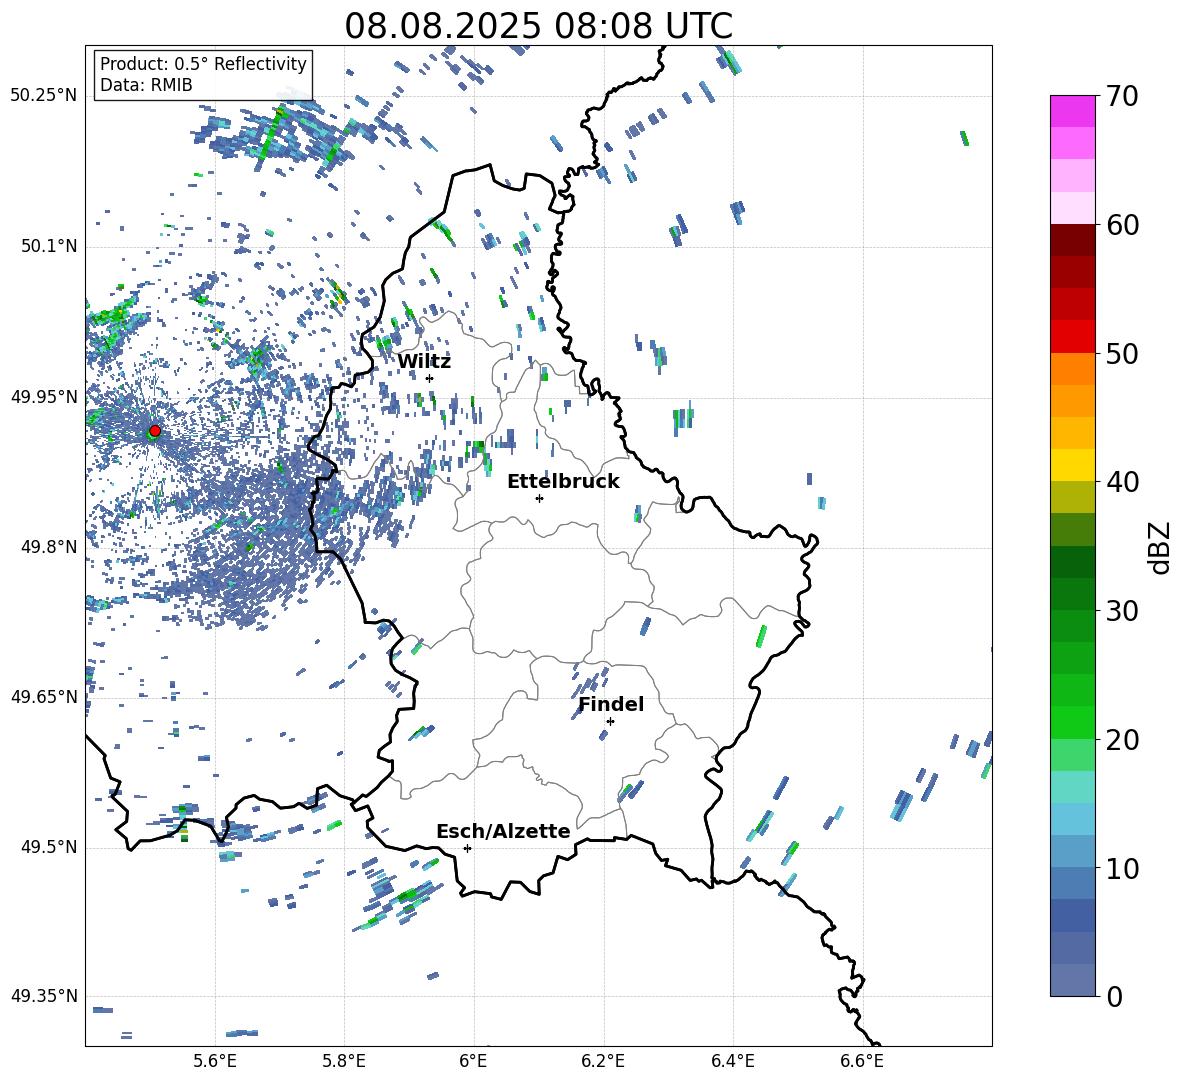Click the 6.2°E longitude label

pos(603,1061)
